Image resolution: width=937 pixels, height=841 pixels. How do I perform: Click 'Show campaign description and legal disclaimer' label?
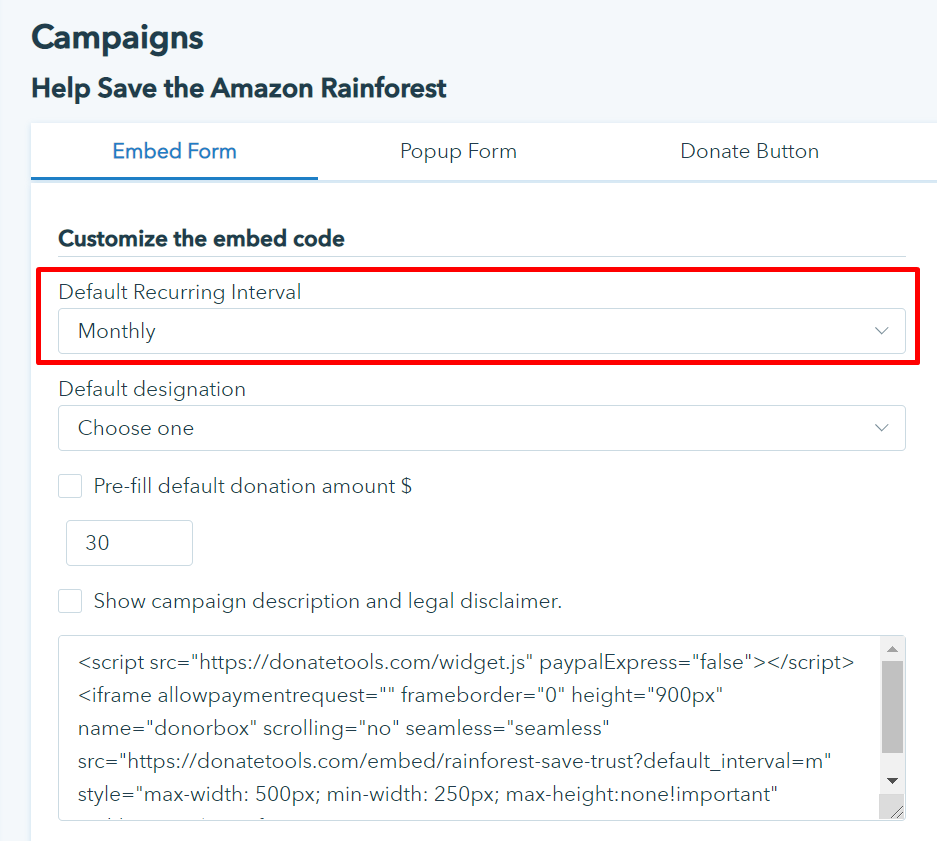328,601
